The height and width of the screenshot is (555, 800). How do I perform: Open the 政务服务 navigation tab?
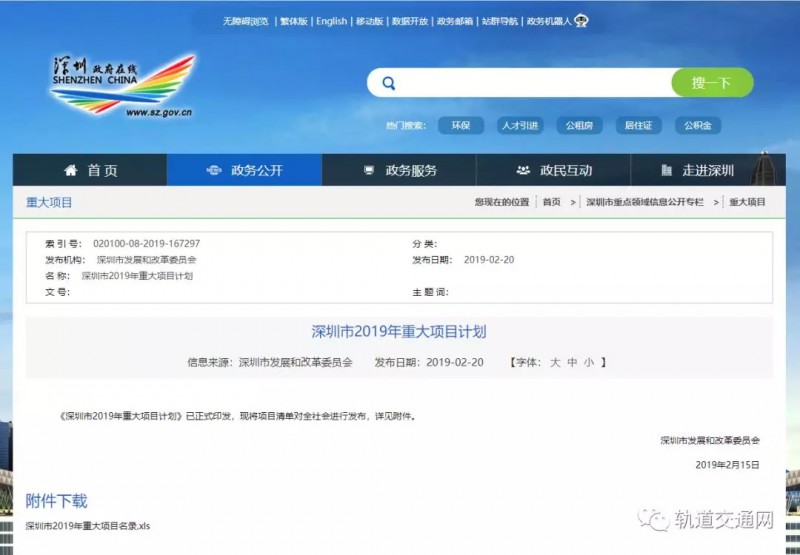click(399, 170)
